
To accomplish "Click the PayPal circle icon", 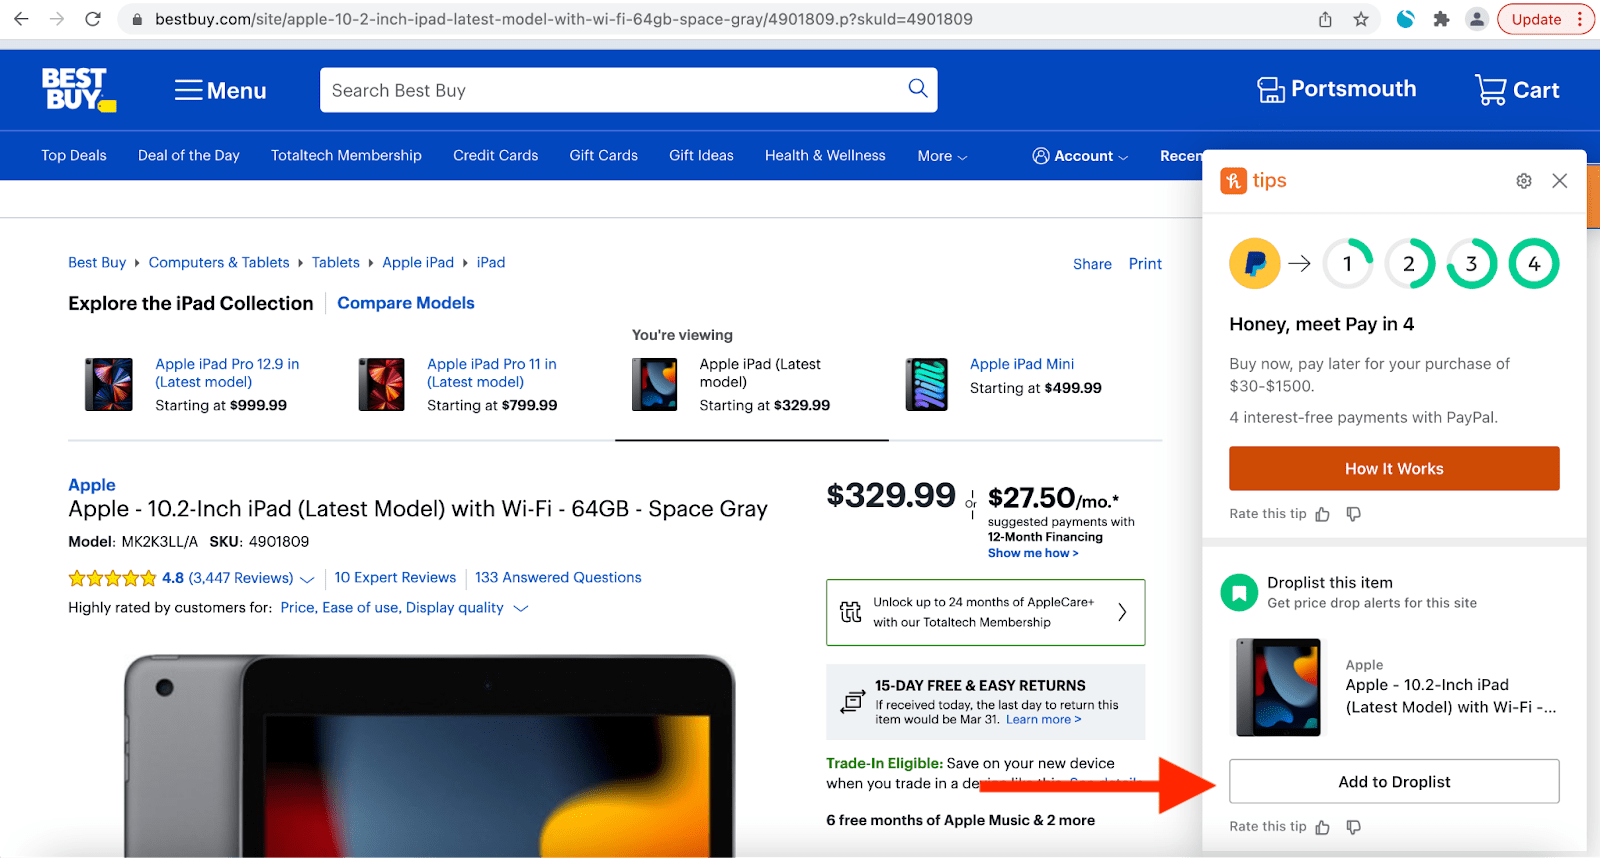I will coord(1255,264).
